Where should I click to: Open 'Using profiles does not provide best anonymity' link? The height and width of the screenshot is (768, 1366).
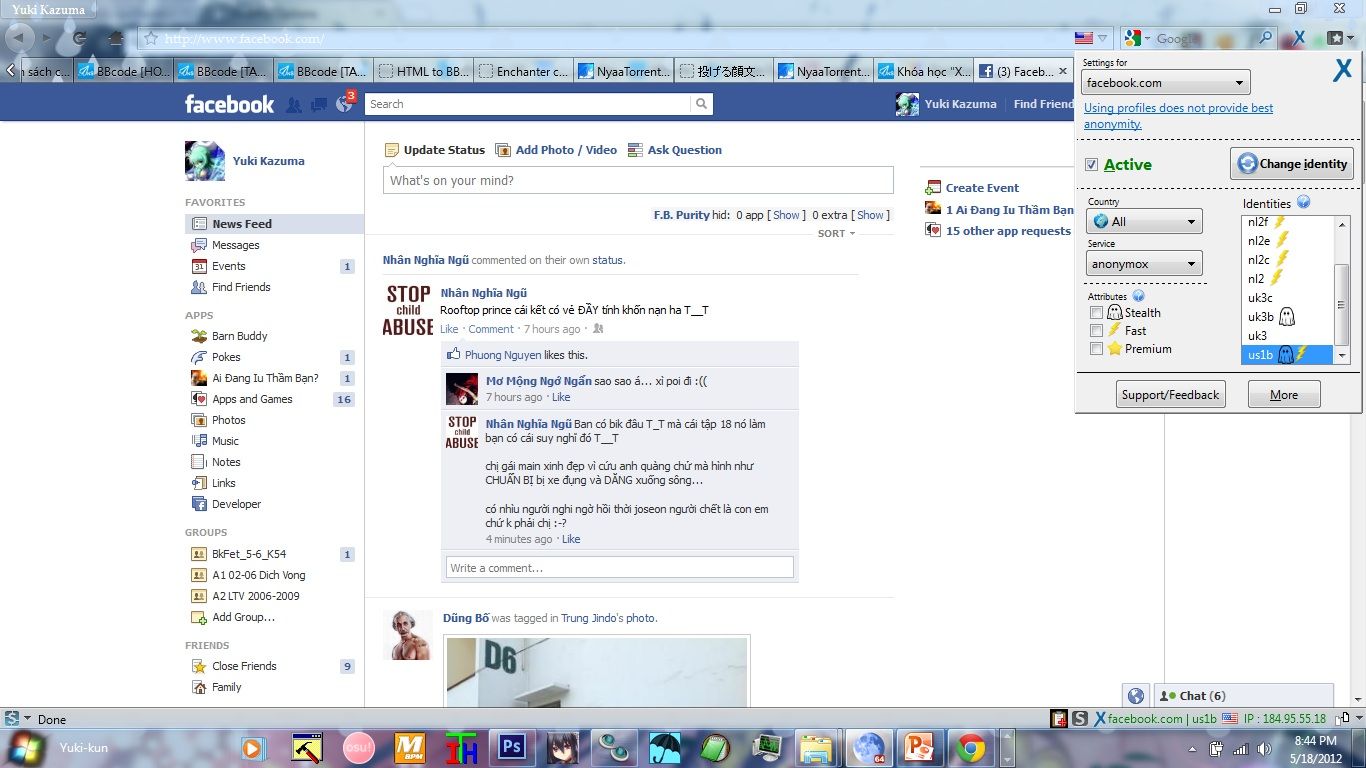[x=1178, y=116]
